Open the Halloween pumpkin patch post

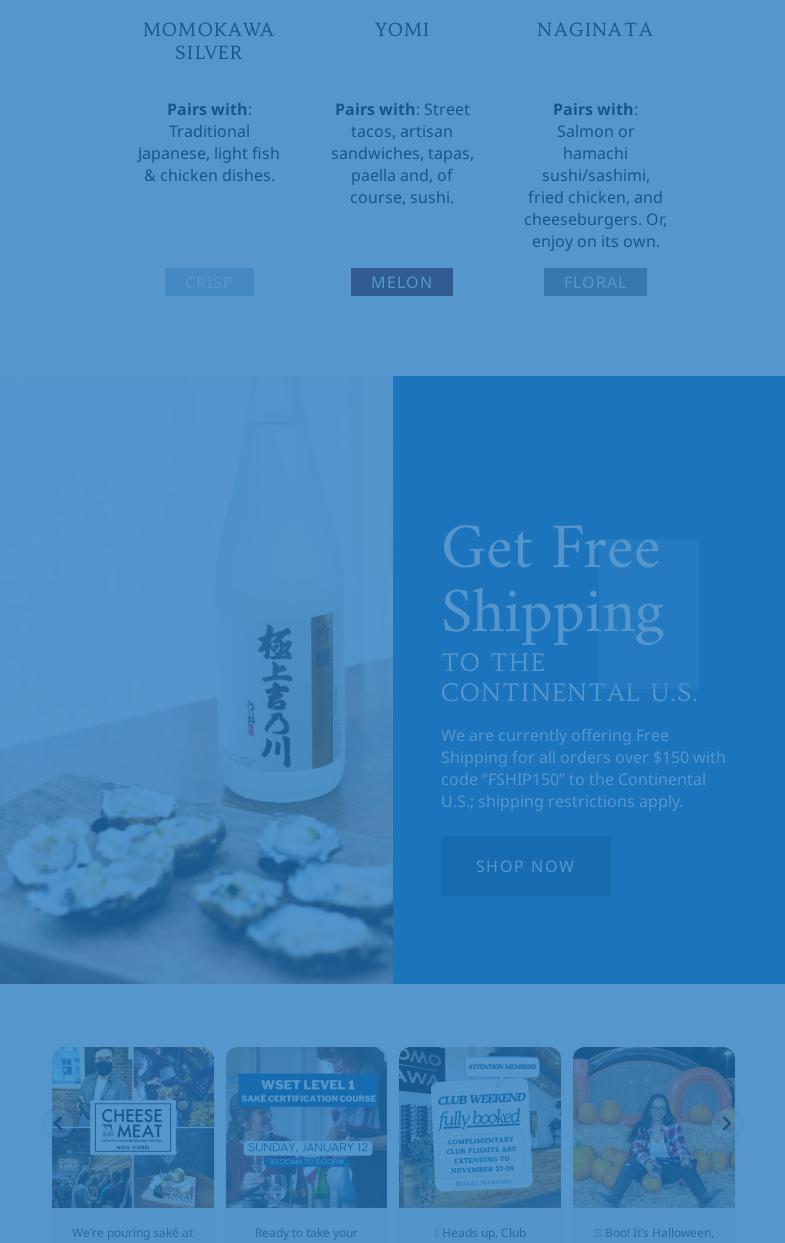(x=654, y=1127)
